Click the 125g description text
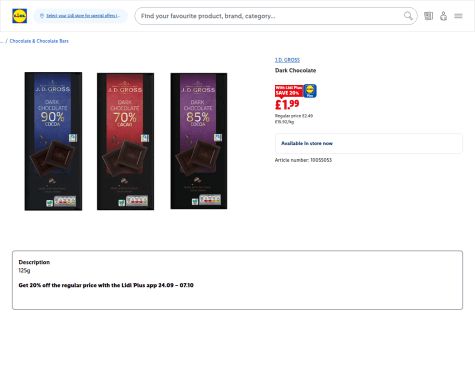475x380 pixels. [24, 270]
